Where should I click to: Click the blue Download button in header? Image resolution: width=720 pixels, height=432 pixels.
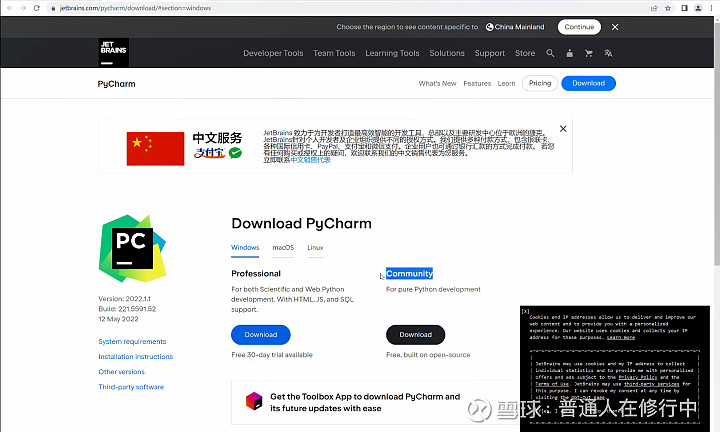(588, 83)
